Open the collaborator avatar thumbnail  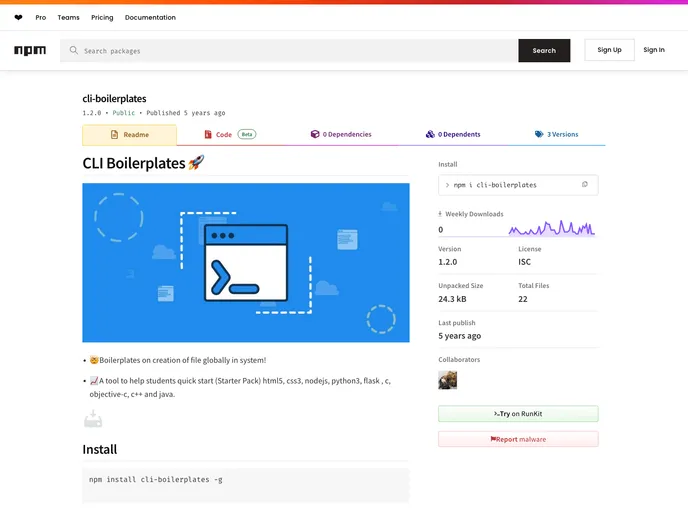(x=448, y=380)
